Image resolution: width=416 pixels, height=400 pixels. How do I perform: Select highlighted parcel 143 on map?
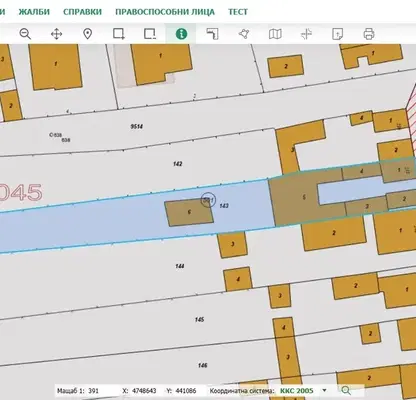tap(224, 206)
